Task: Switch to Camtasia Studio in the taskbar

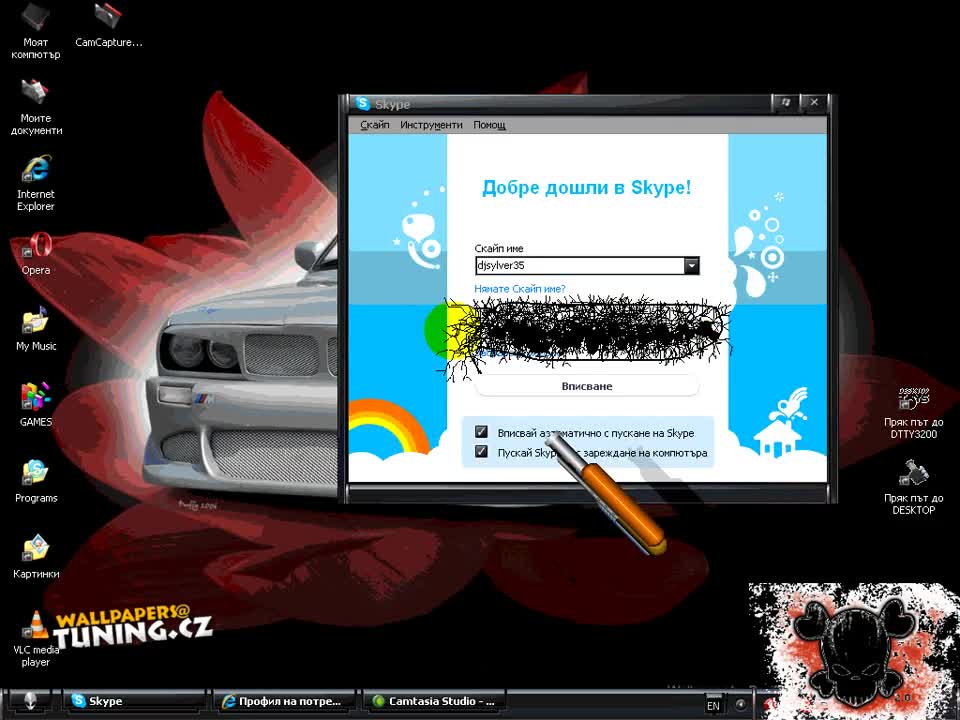Action: 435,702
